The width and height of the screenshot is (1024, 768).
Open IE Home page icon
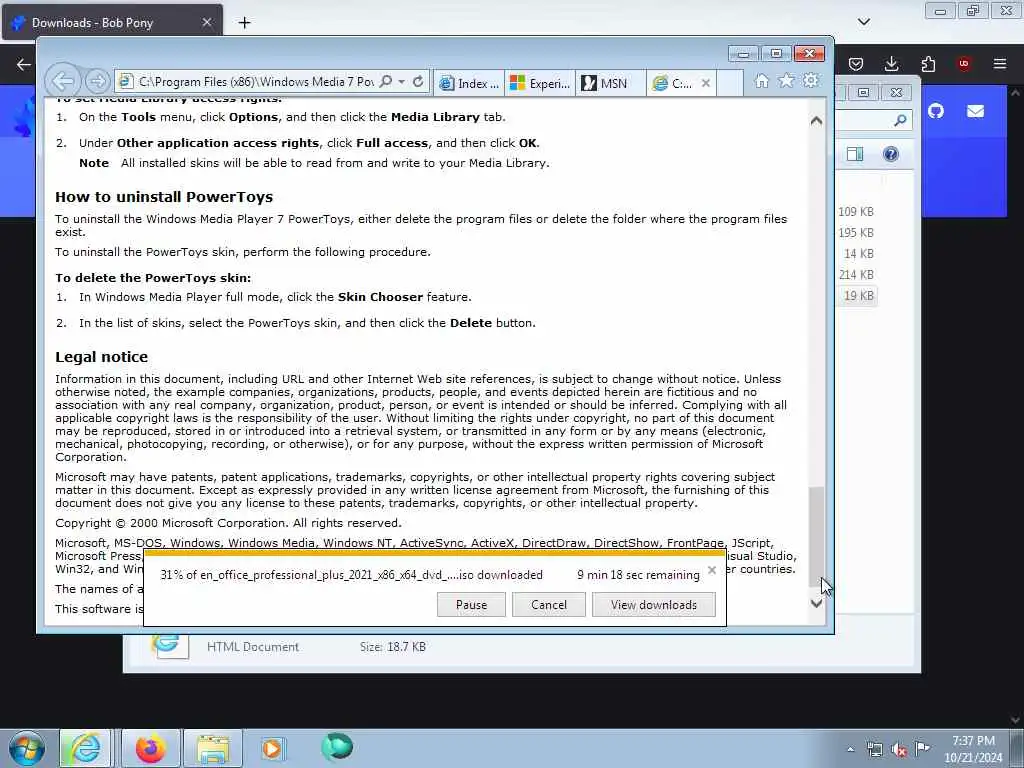761,81
